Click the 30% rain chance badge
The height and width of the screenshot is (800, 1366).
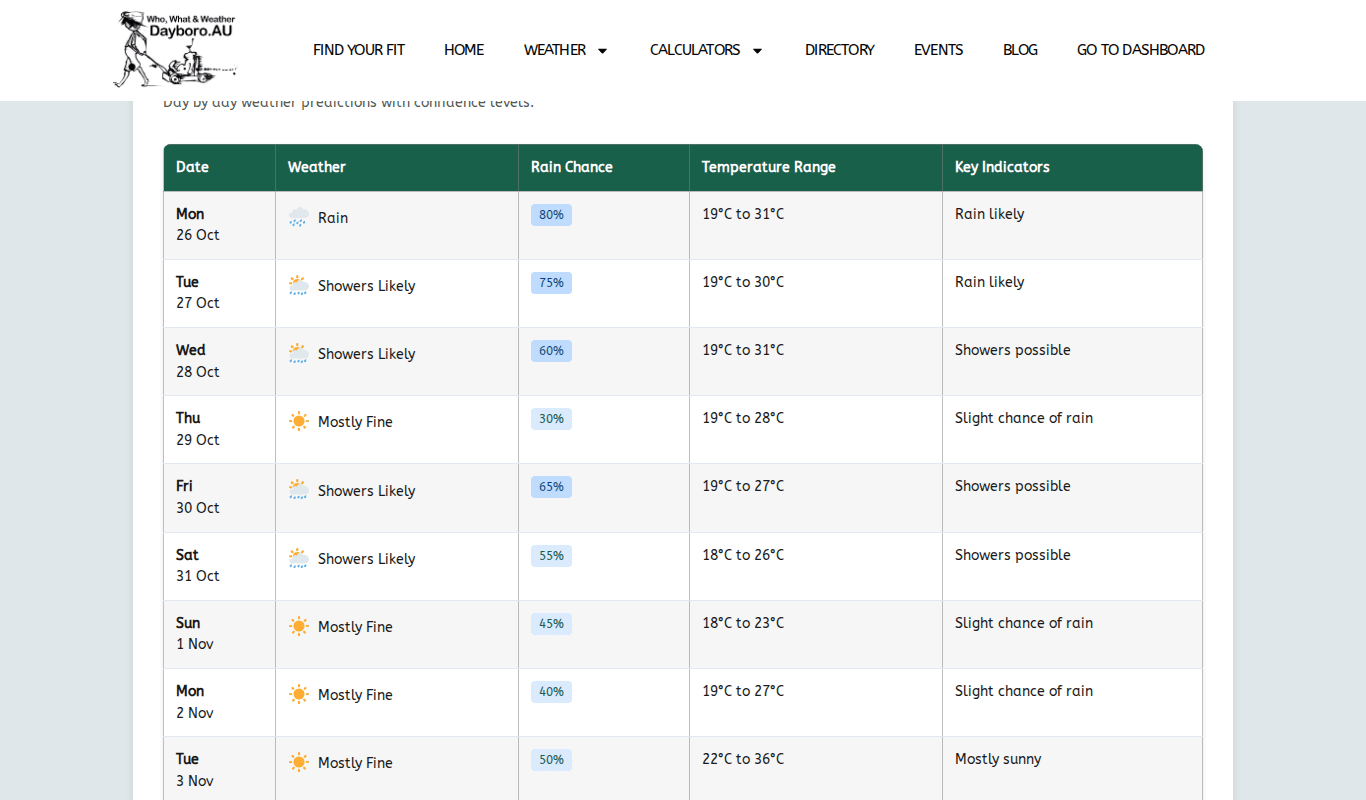click(551, 419)
